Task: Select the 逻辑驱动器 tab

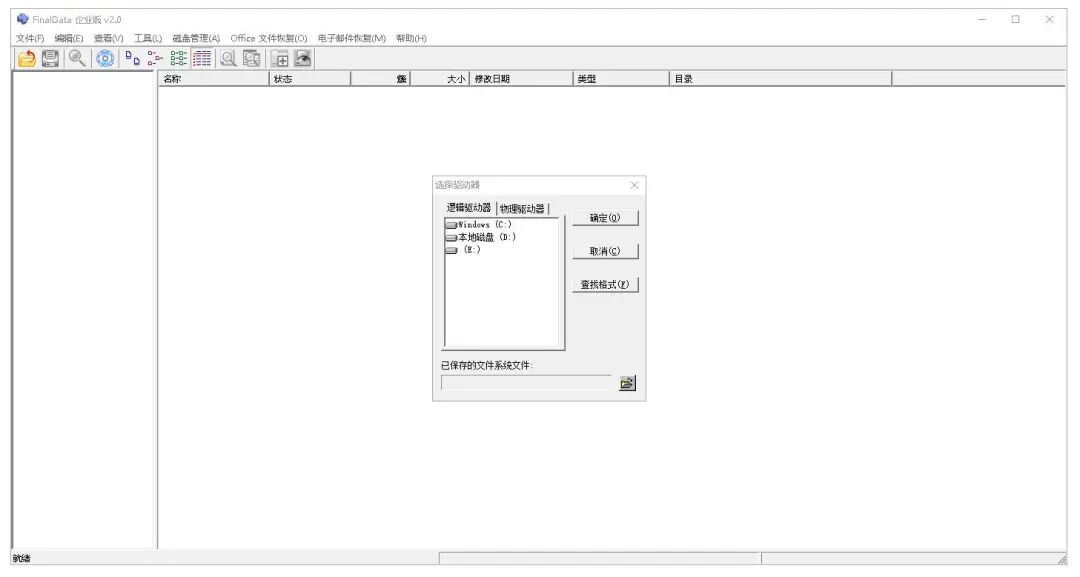Action: (468, 207)
